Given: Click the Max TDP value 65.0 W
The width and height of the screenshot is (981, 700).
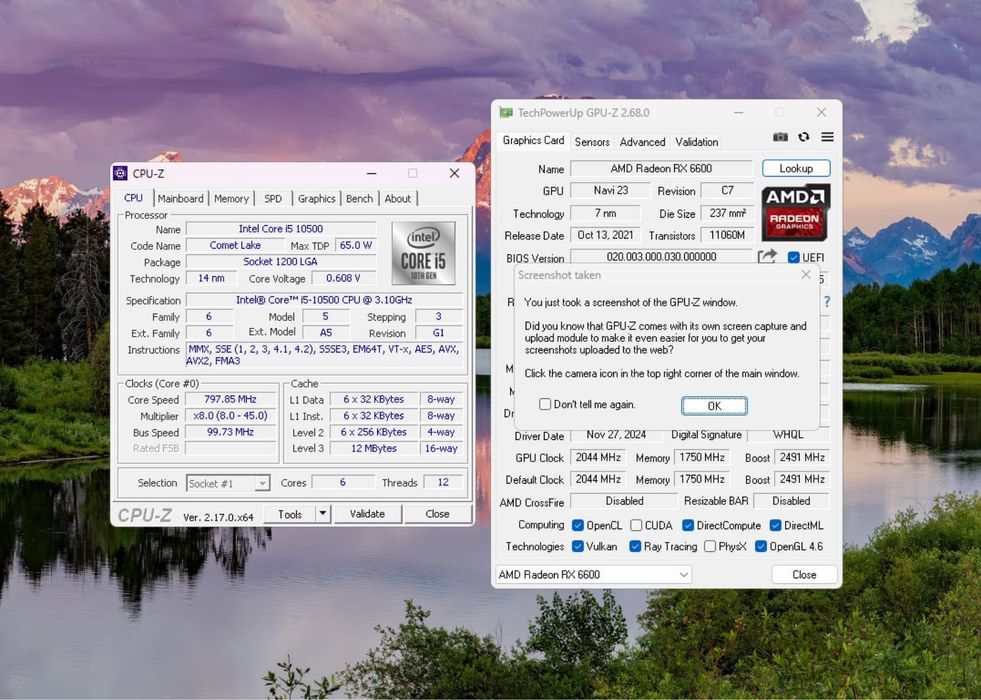Looking at the screenshot, I should [356, 245].
